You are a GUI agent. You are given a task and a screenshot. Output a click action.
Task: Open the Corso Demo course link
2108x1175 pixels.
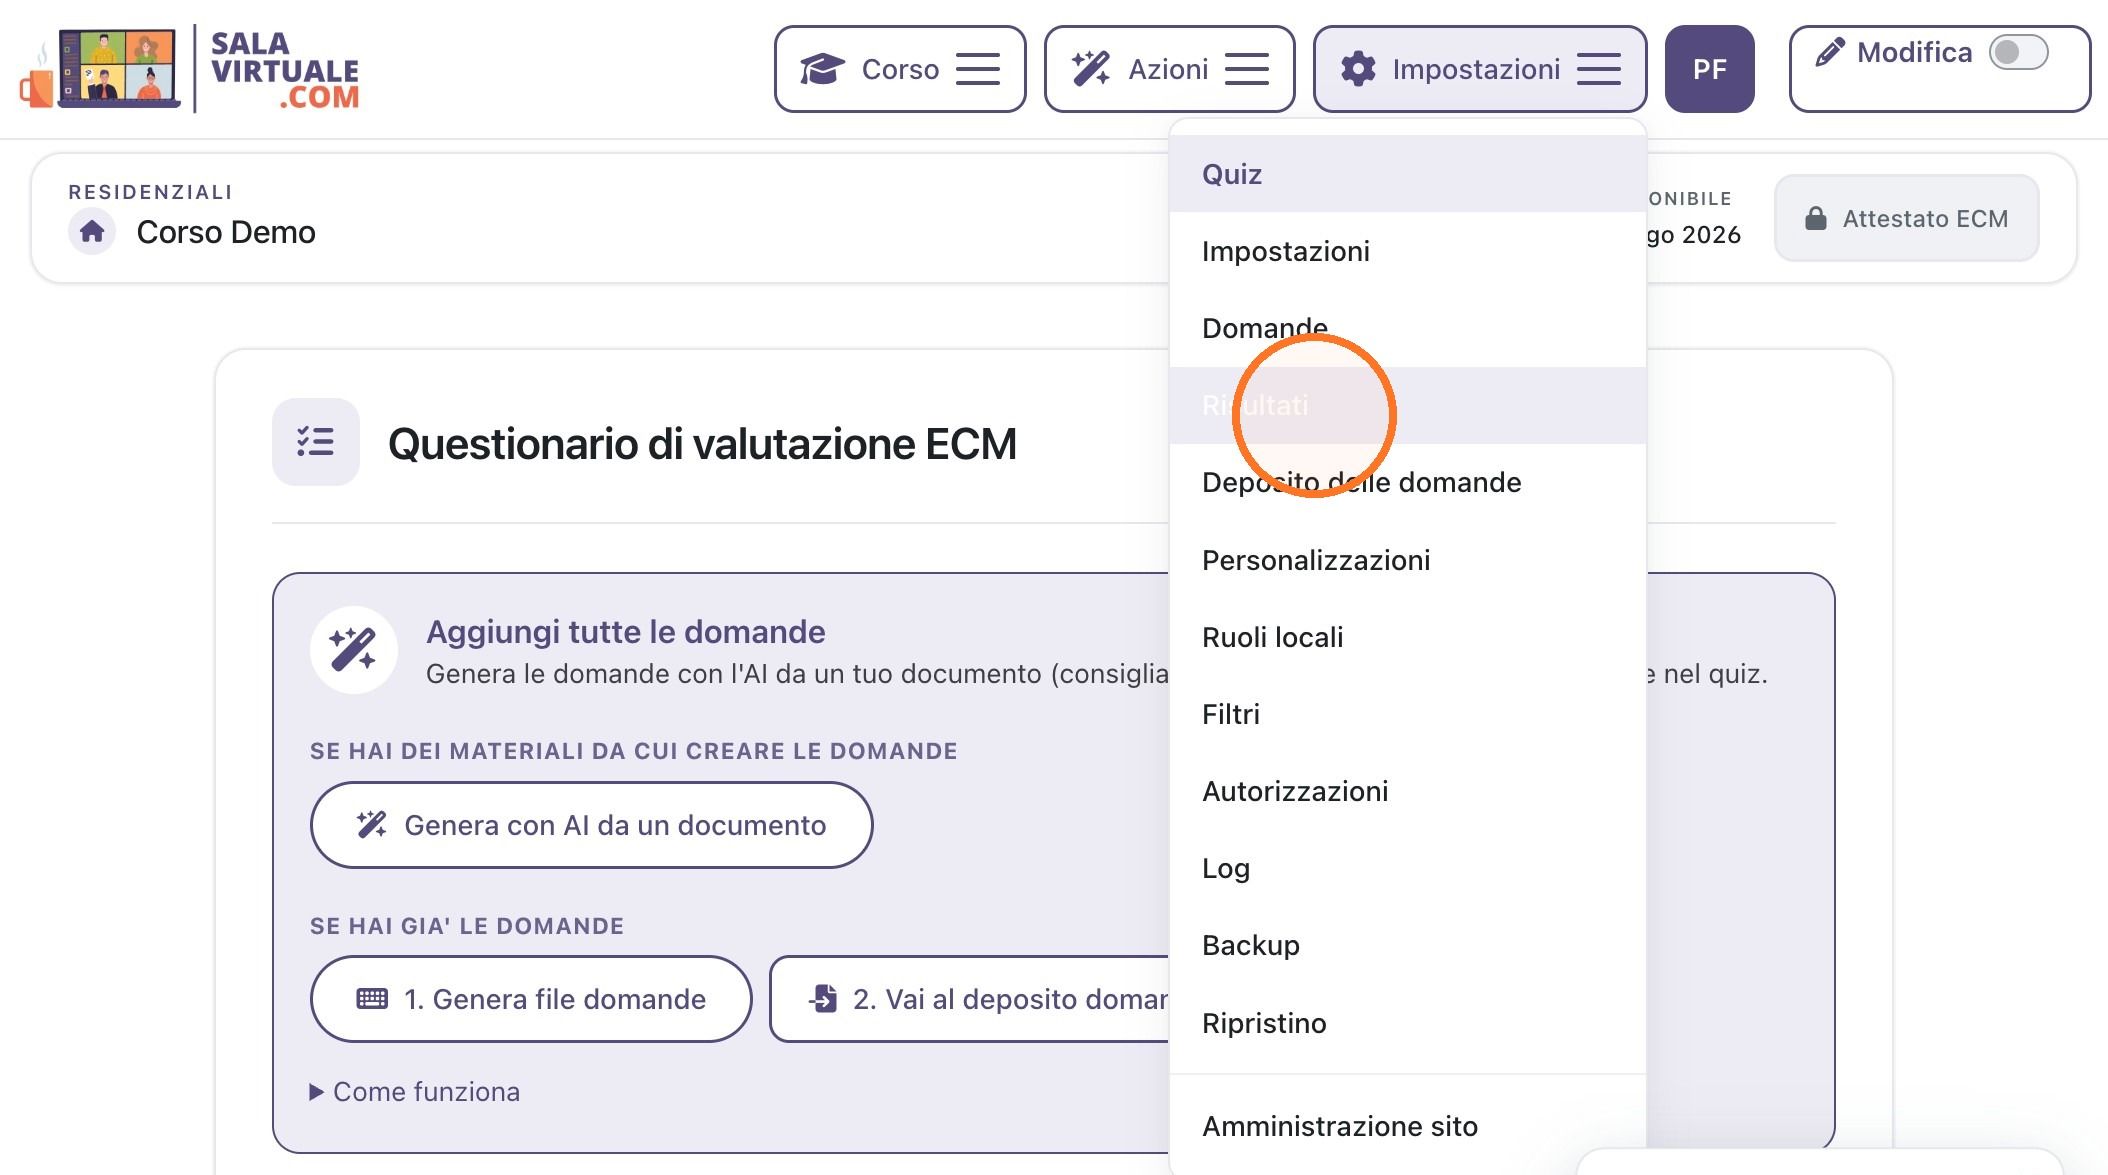click(226, 232)
